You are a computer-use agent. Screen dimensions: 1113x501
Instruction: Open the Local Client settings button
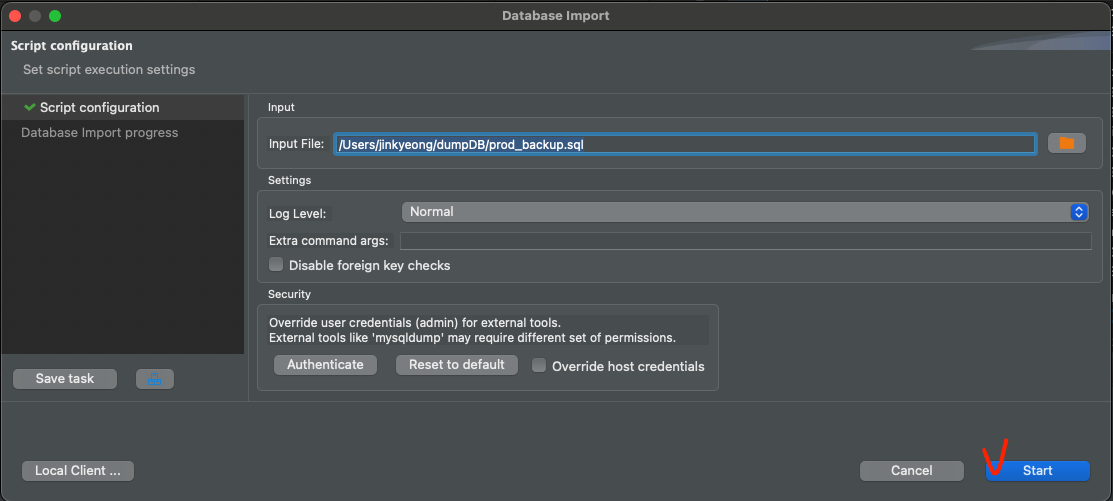tap(78, 470)
